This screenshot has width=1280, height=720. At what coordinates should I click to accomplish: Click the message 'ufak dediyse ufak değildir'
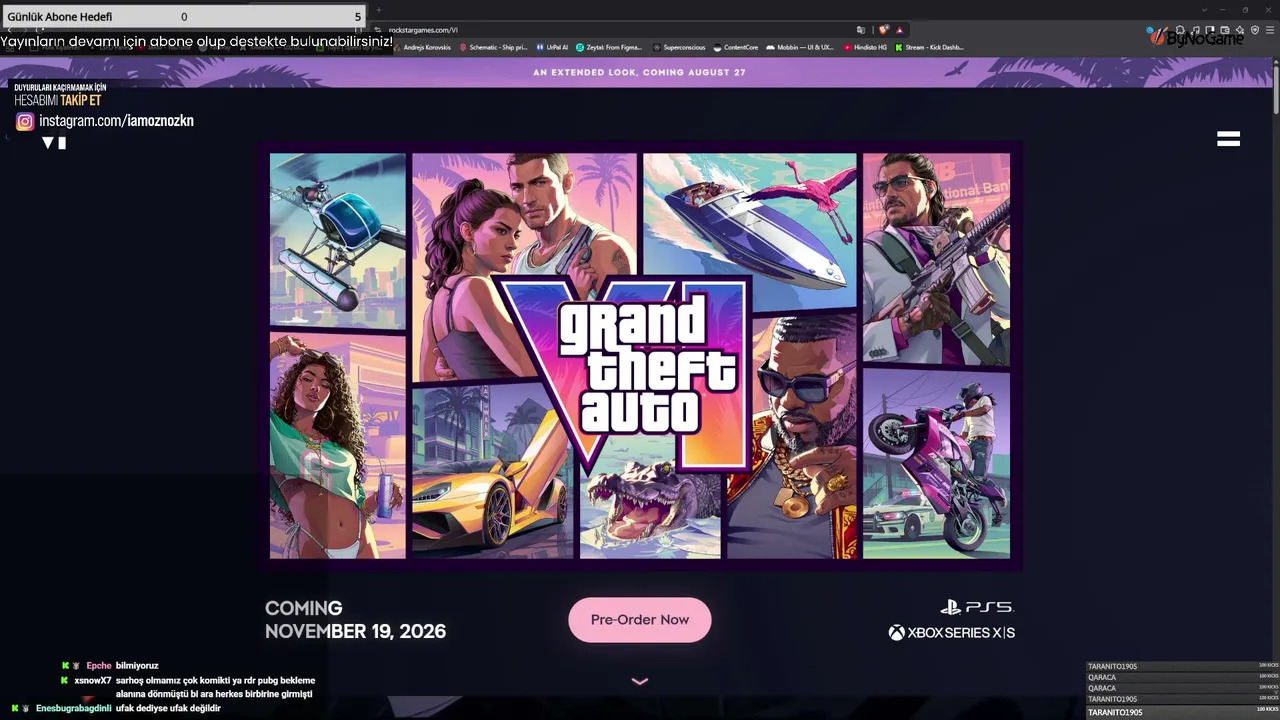168,709
